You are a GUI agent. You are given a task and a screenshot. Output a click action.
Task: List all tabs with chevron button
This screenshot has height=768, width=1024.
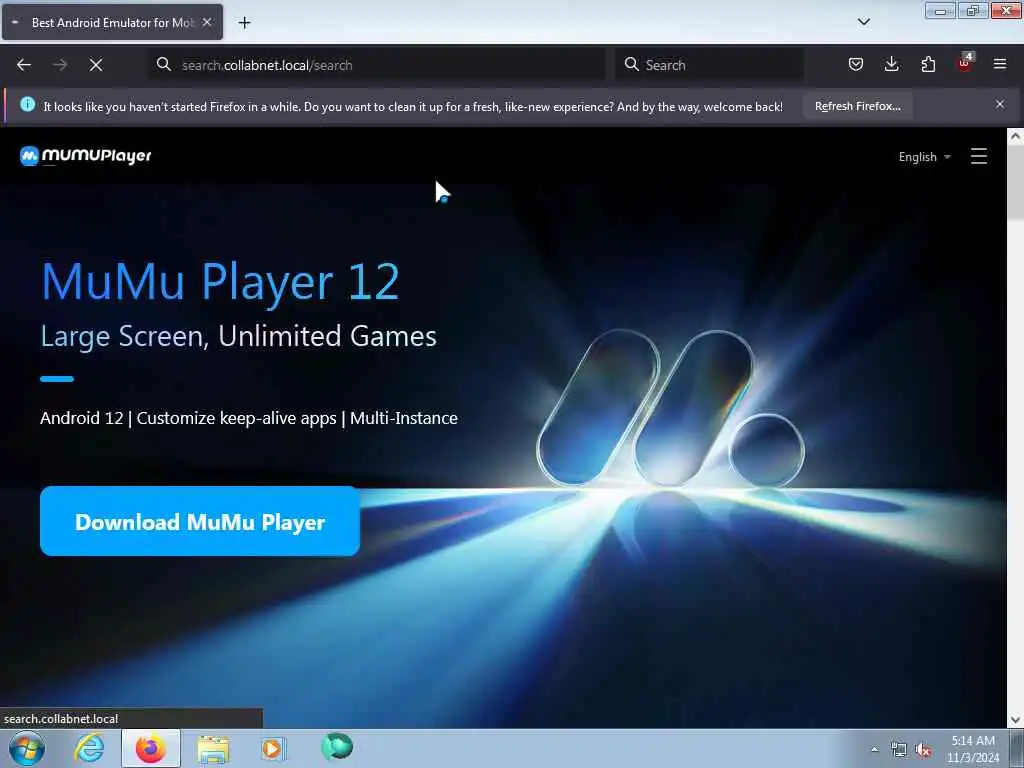(863, 22)
